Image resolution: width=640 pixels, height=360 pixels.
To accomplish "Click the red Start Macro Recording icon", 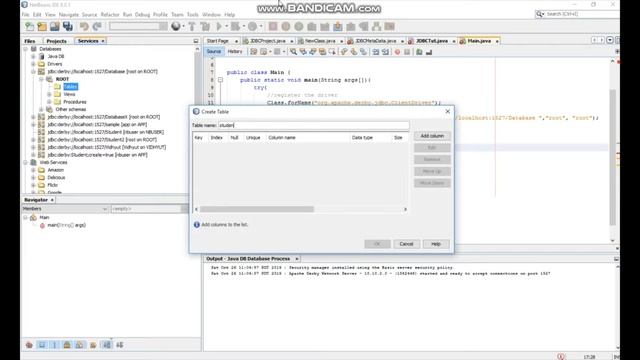I will (397, 52).
